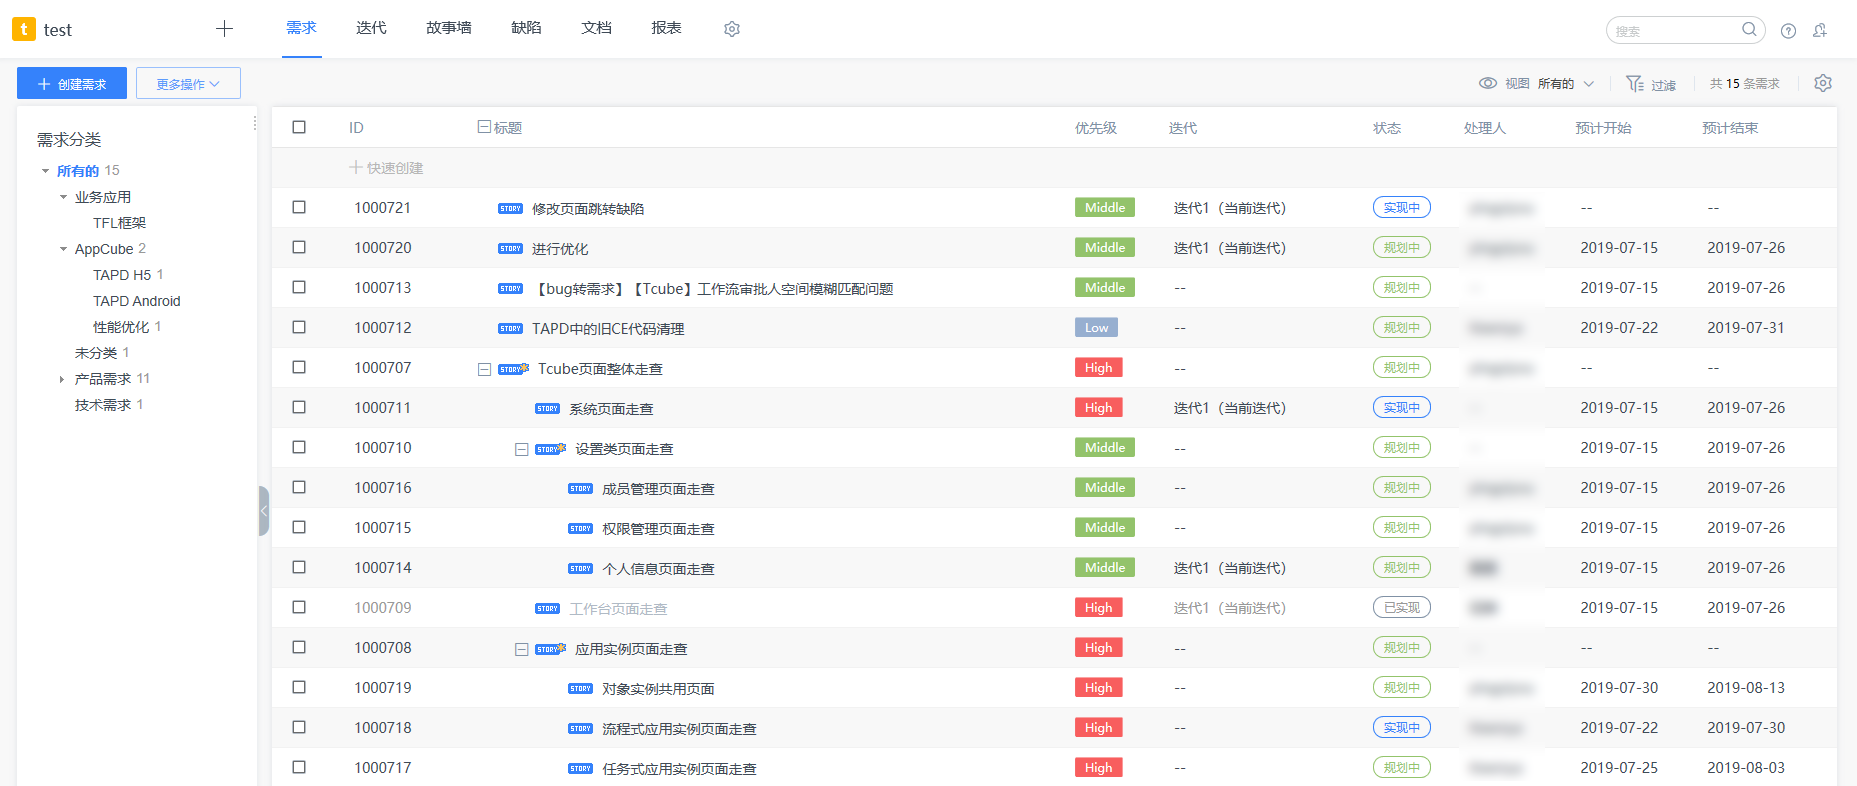Click the search magnifier icon
This screenshot has width=1857, height=786.
1749,30
